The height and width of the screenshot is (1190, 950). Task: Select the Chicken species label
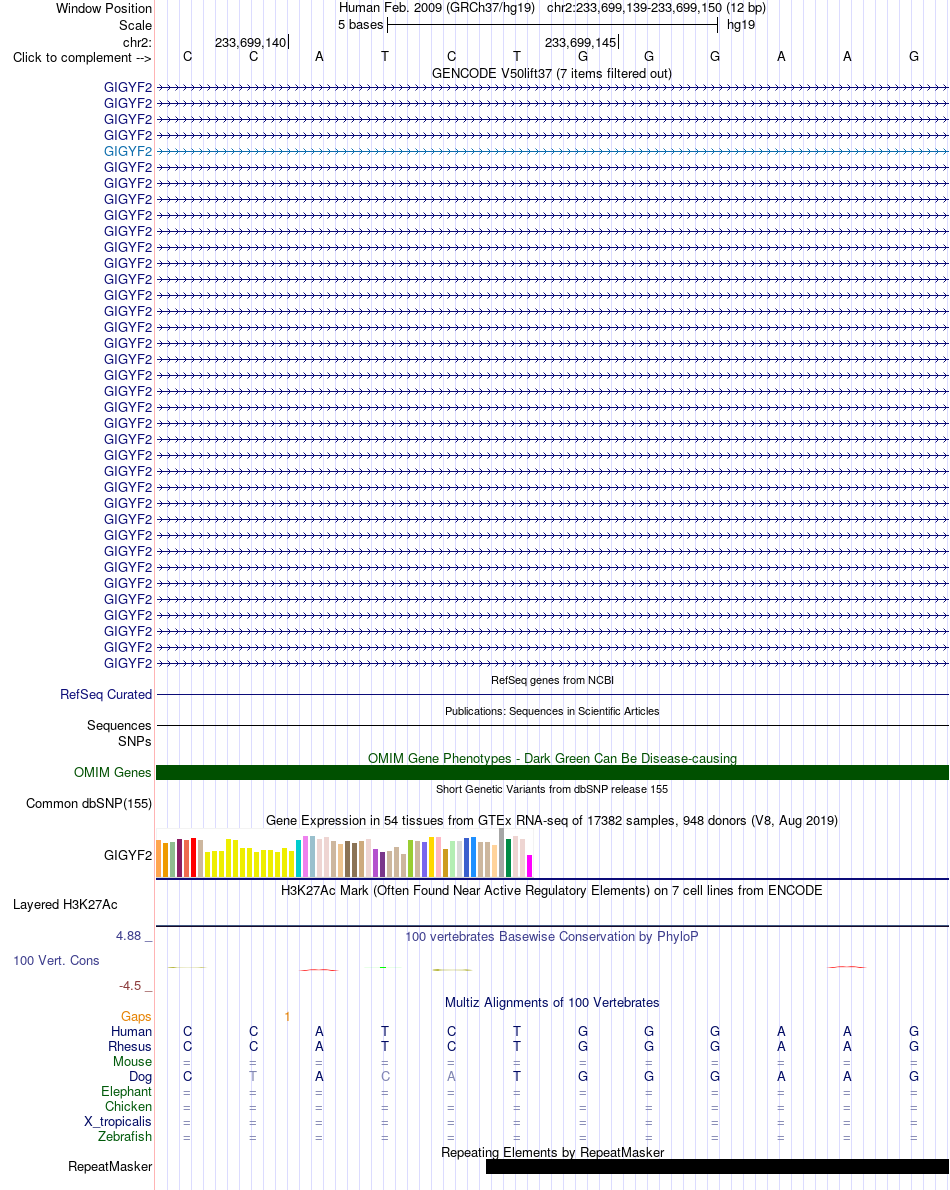point(128,1107)
